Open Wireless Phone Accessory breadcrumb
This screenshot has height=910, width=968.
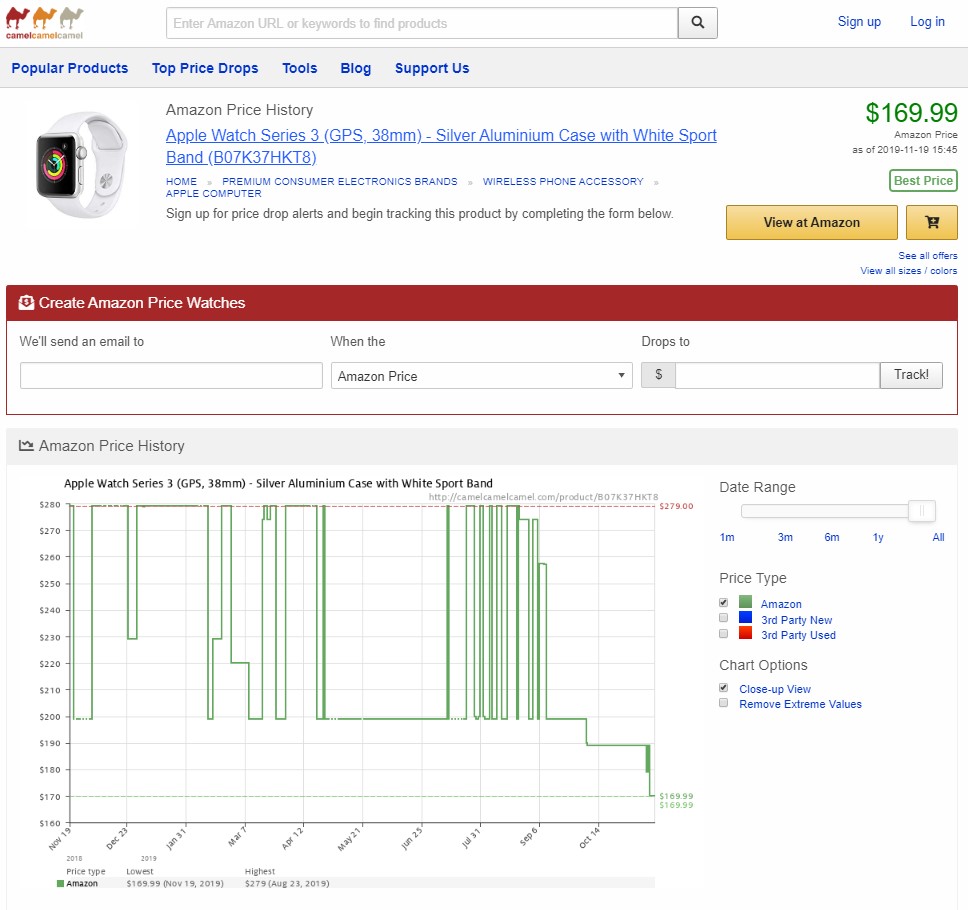coord(563,182)
